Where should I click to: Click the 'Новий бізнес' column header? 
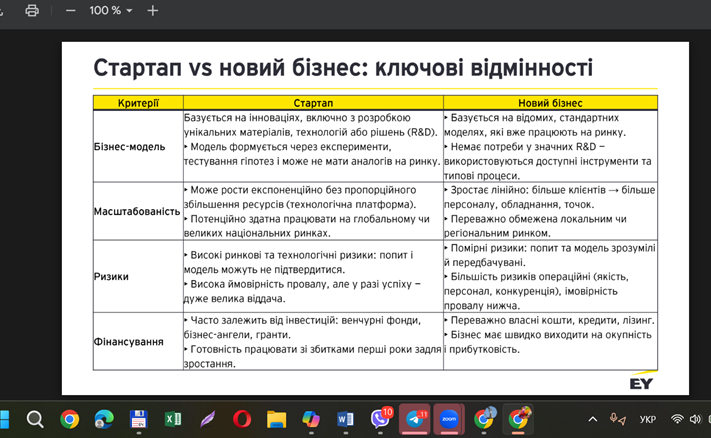pos(549,102)
